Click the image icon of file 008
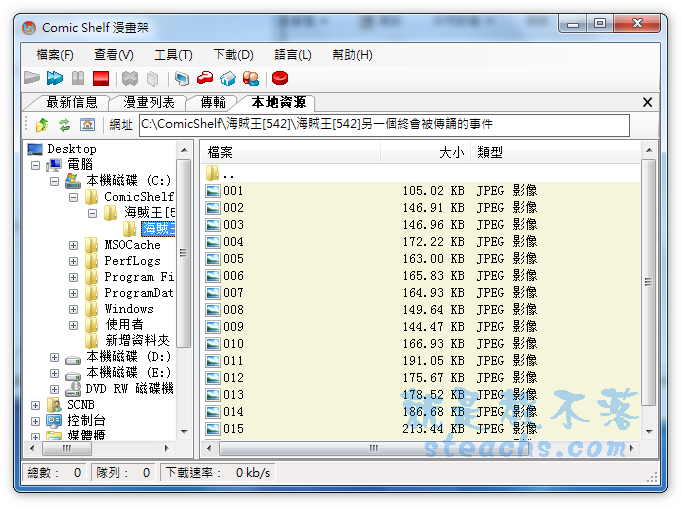682x507 pixels. (x=213, y=310)
